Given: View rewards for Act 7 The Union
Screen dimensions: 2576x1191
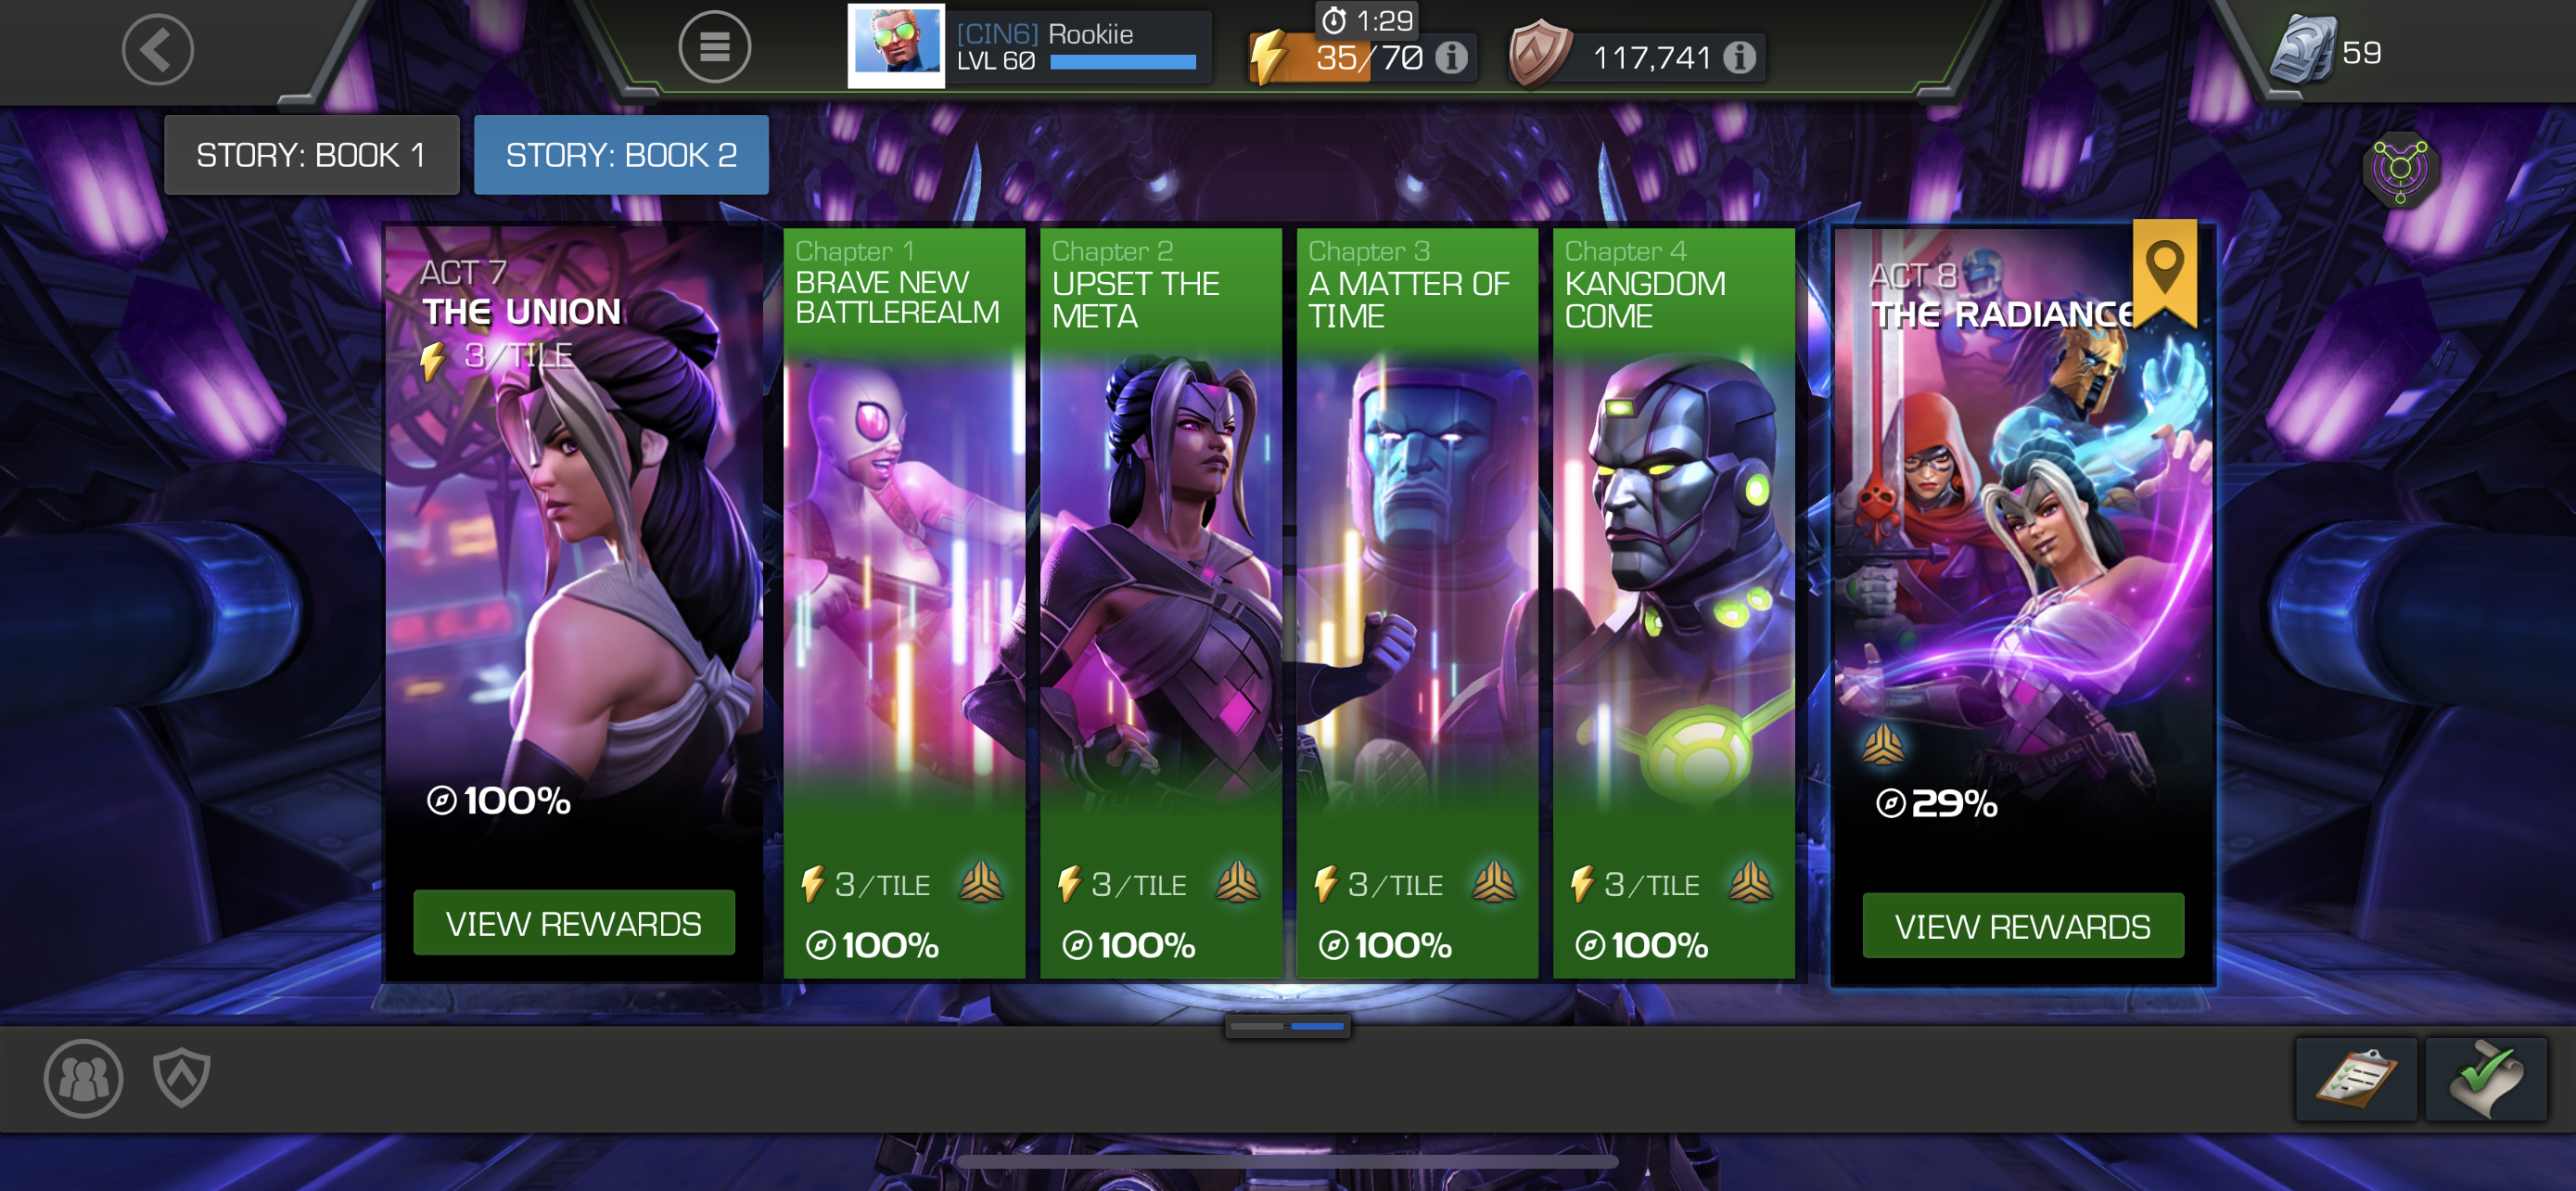Looking at the screenshot, I should (x=574, y=923).
